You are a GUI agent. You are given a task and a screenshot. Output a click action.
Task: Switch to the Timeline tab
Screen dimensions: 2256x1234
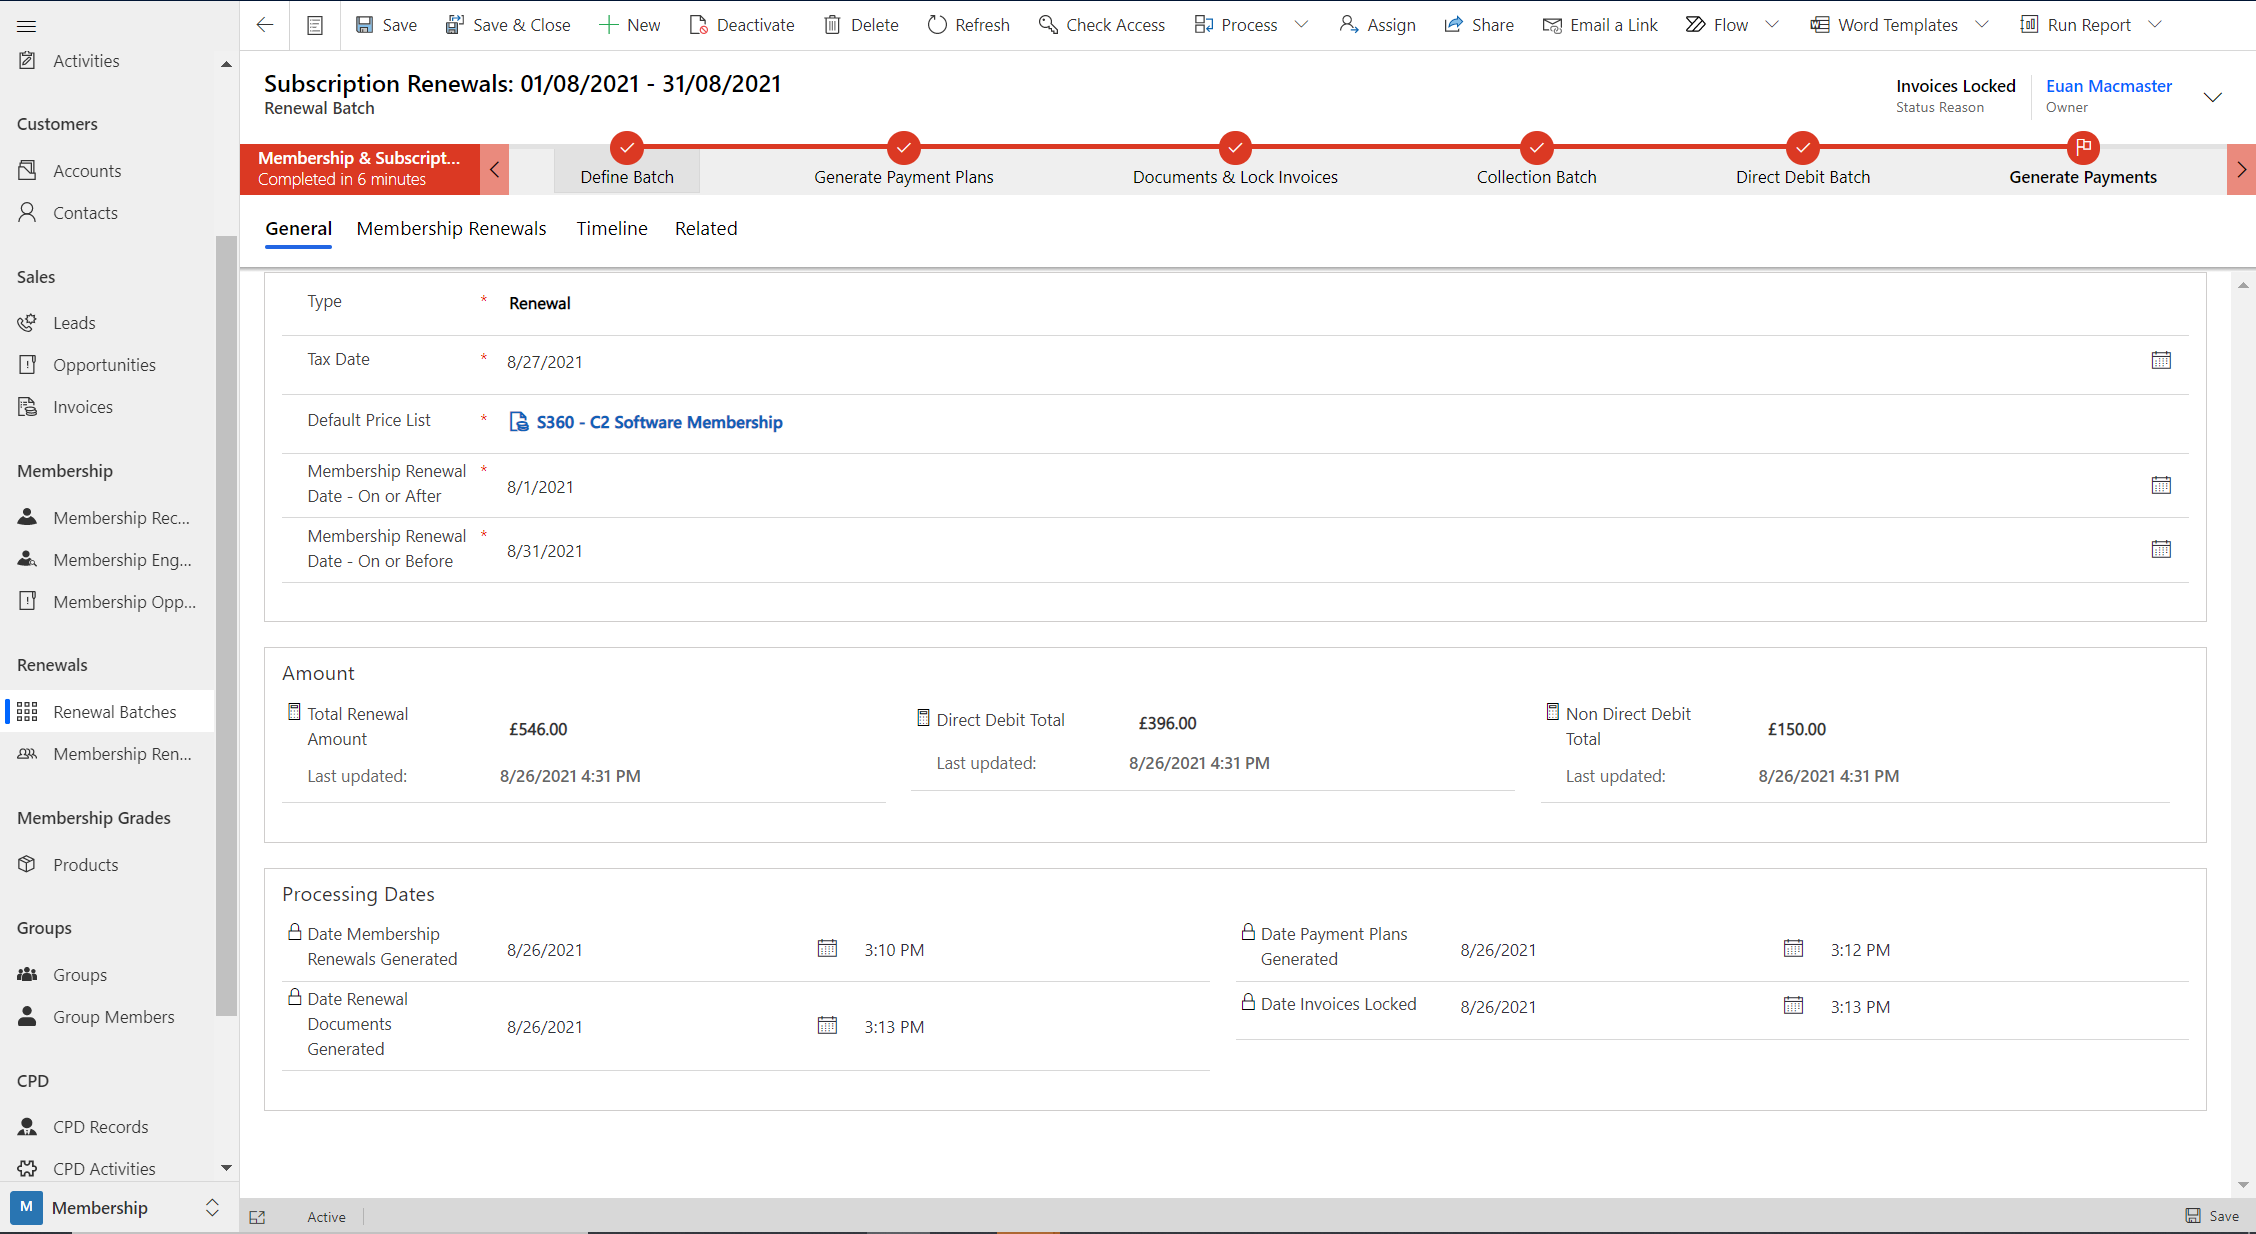coord(611,228)
